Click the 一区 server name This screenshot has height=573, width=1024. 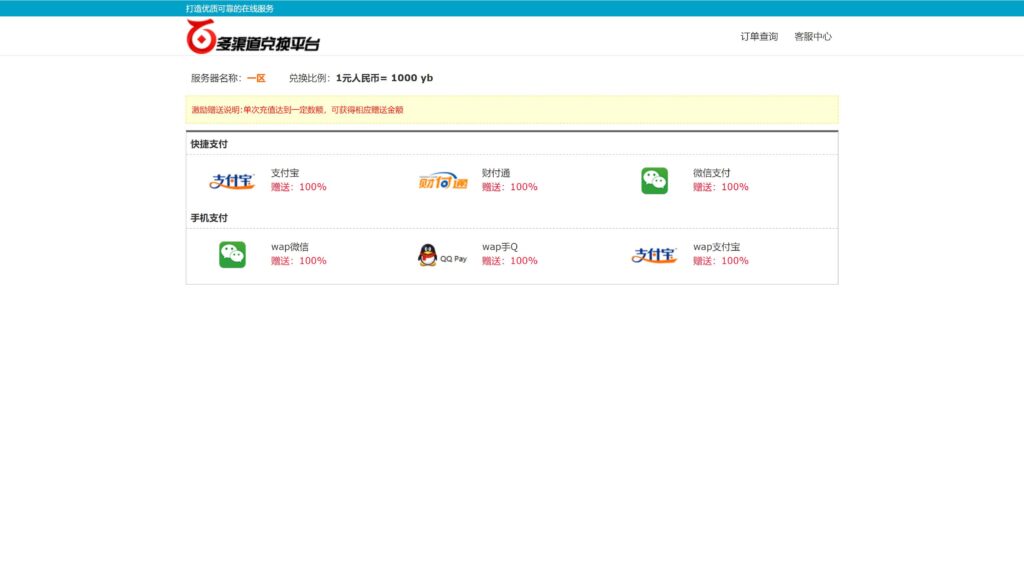[x=256, y=78]
